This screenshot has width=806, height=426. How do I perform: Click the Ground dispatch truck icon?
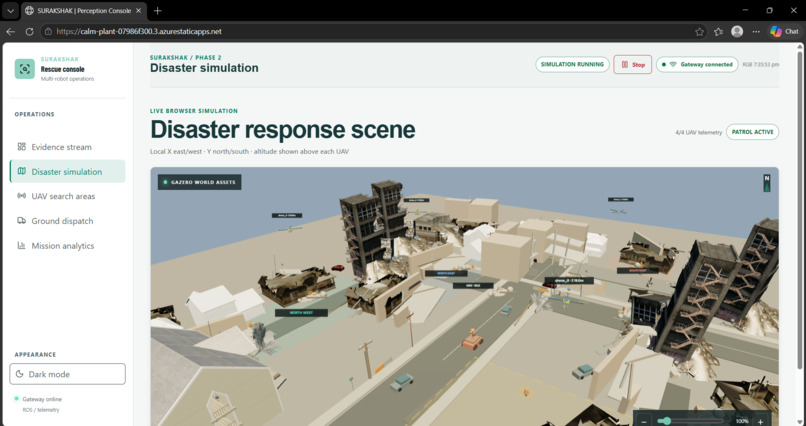pos(22,220)
